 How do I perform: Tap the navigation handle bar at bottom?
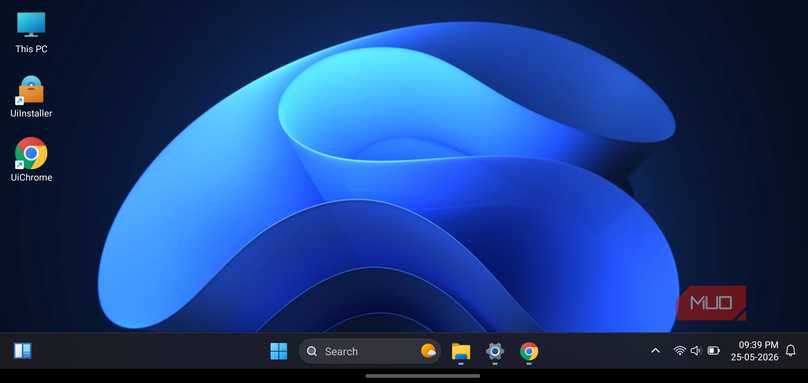[x=423, y=376]
